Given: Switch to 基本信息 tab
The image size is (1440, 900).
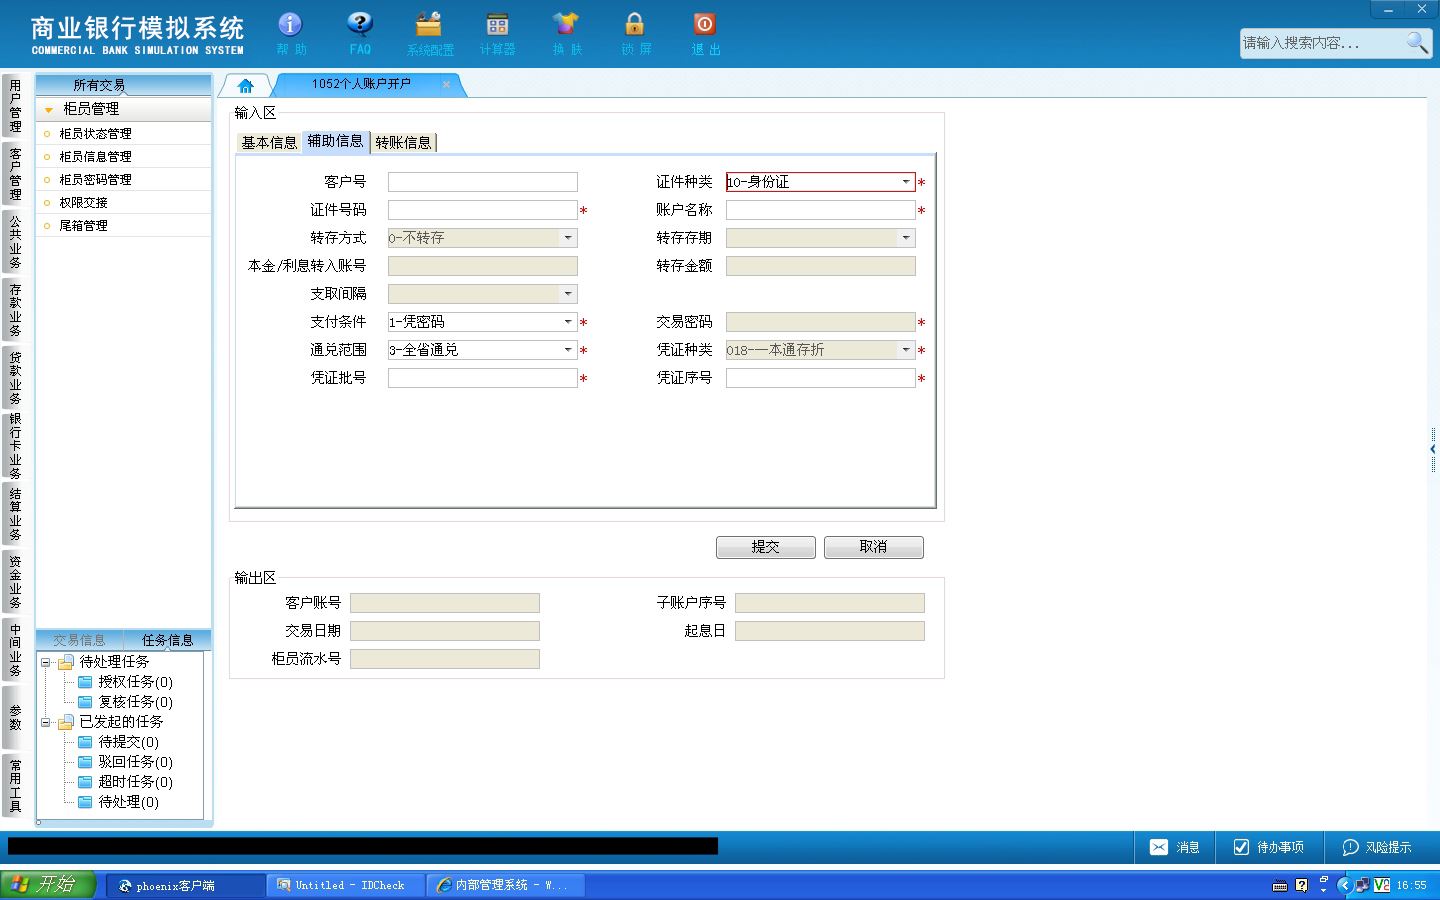Looking at the screenshot, I should (269, 142).
